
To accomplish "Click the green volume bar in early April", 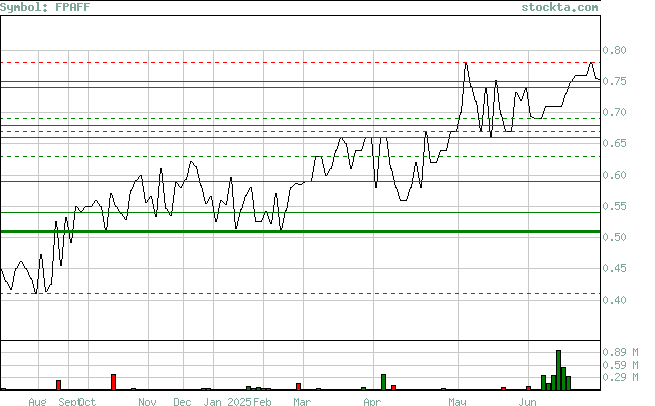I will (x=383, y=382).
